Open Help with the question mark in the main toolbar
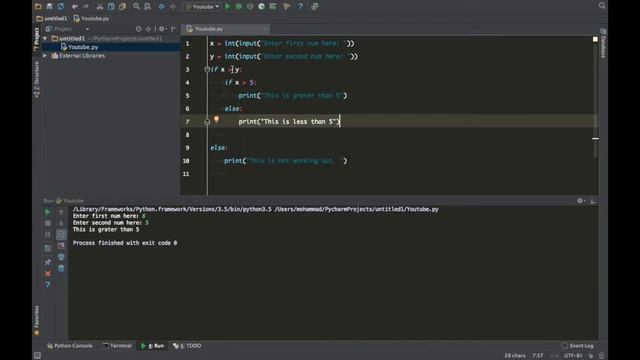This screenshot has width=640, height=360. coord(300,6)
